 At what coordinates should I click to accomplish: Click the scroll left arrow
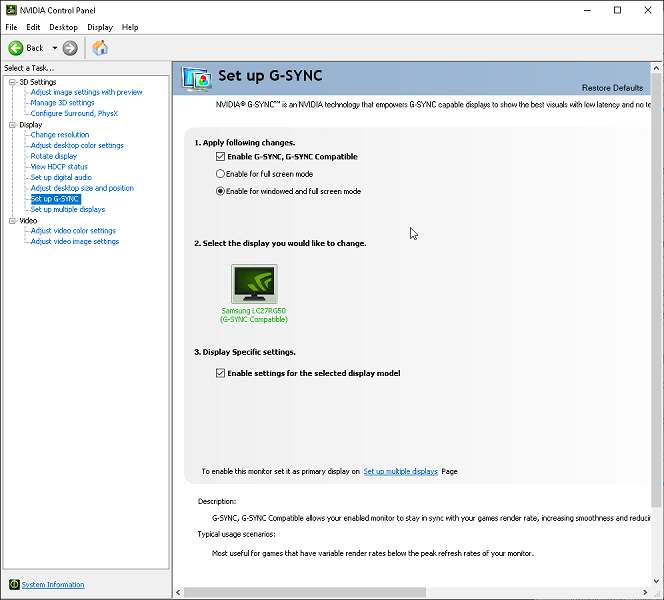click(178, 592)
